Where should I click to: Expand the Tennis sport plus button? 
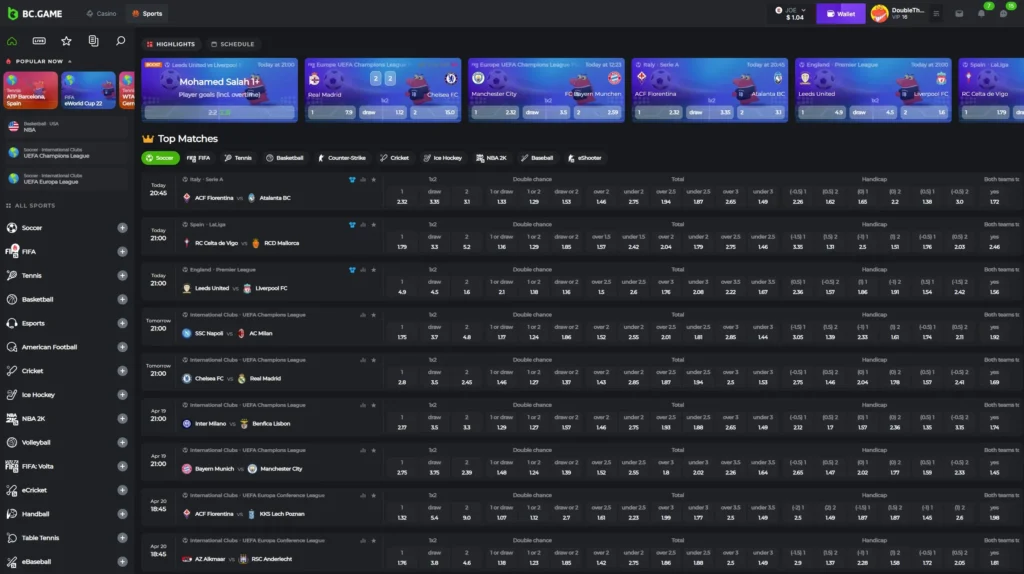[122, 276]
